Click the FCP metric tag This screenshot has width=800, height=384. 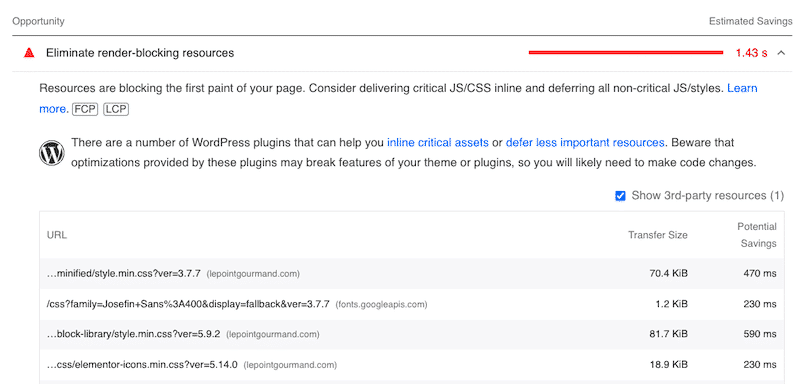tap(85, 109)
